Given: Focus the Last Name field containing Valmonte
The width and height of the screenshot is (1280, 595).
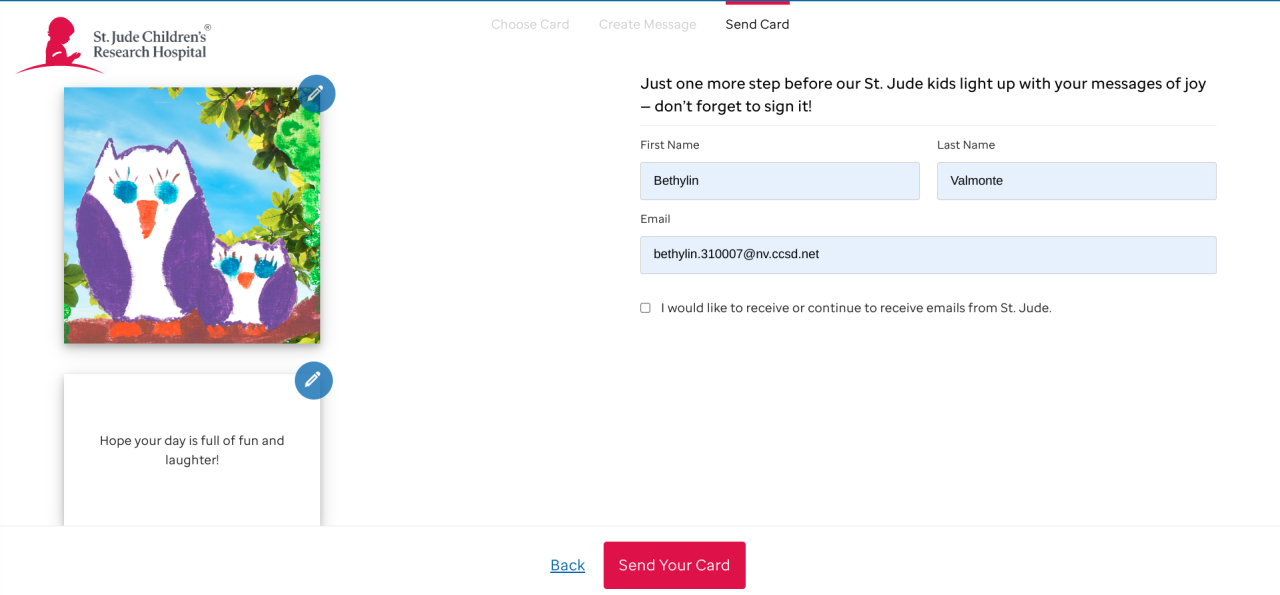Looking at the screenshot, I should (x=1076, y=181).
